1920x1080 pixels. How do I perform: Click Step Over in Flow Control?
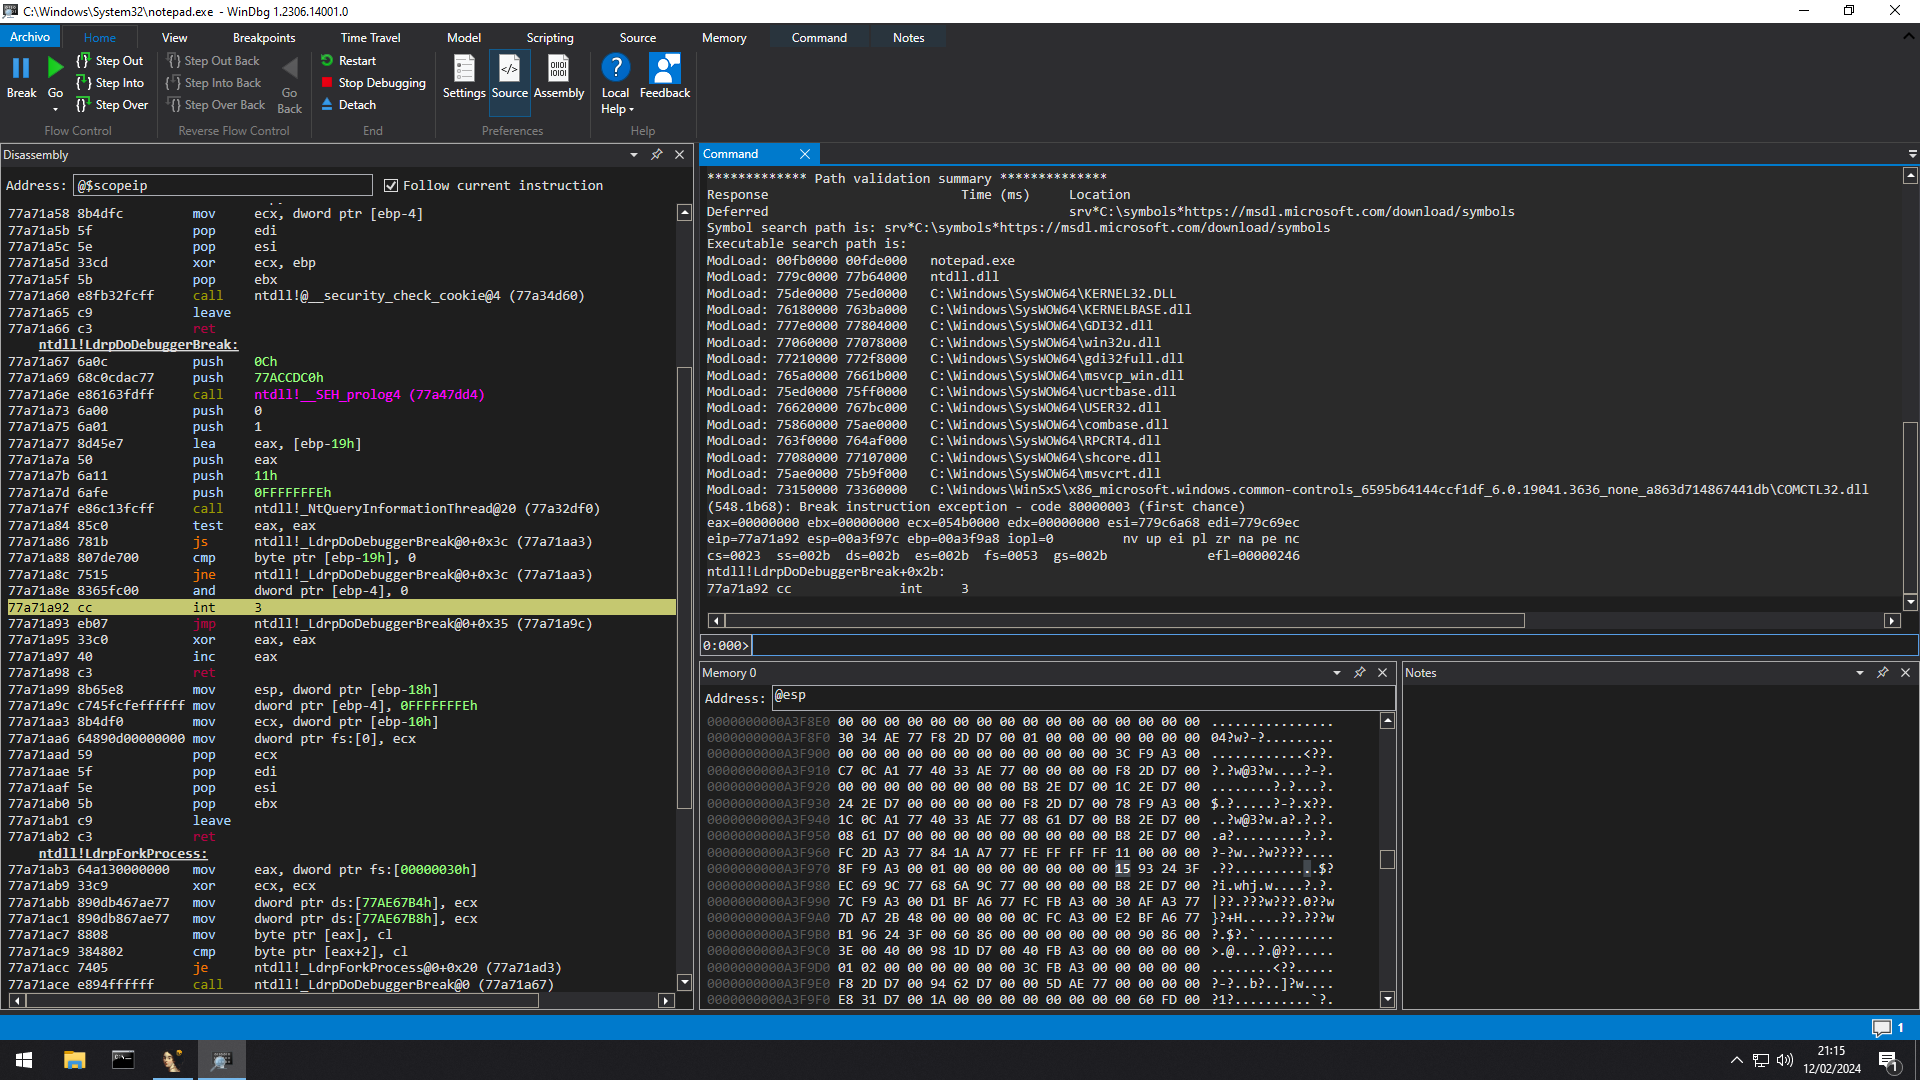[112, 105]
